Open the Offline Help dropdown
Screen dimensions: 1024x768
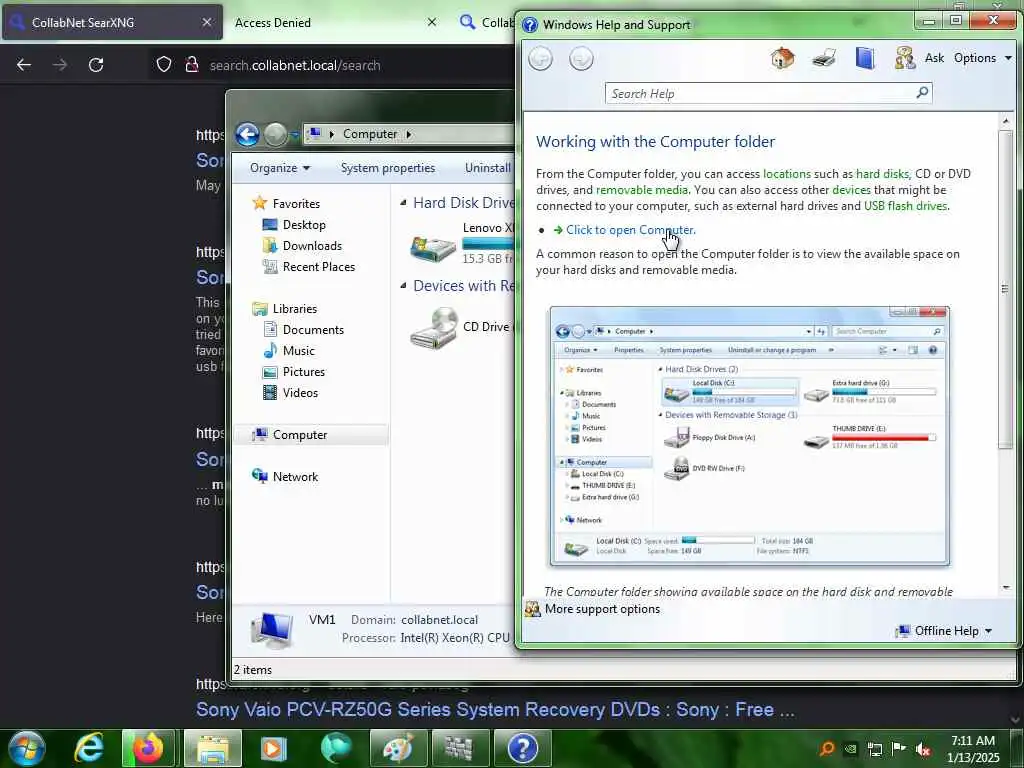(945, 631)
